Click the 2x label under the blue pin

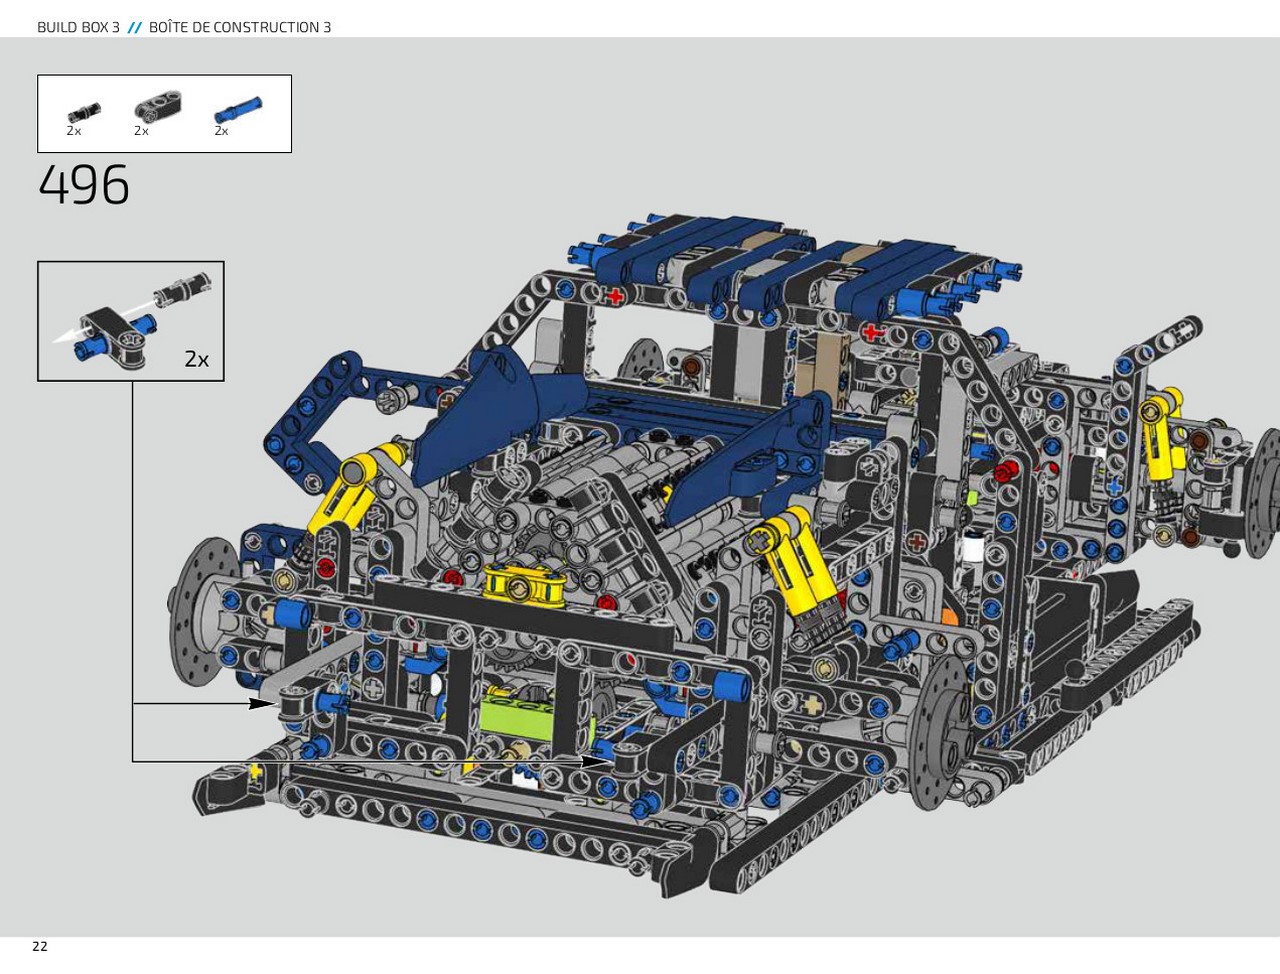coord(221,131)
